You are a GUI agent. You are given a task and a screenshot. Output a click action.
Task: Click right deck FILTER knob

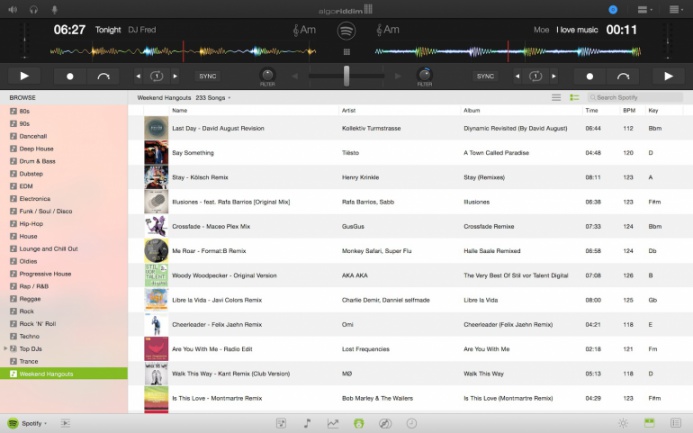click(x=425, y=74)
